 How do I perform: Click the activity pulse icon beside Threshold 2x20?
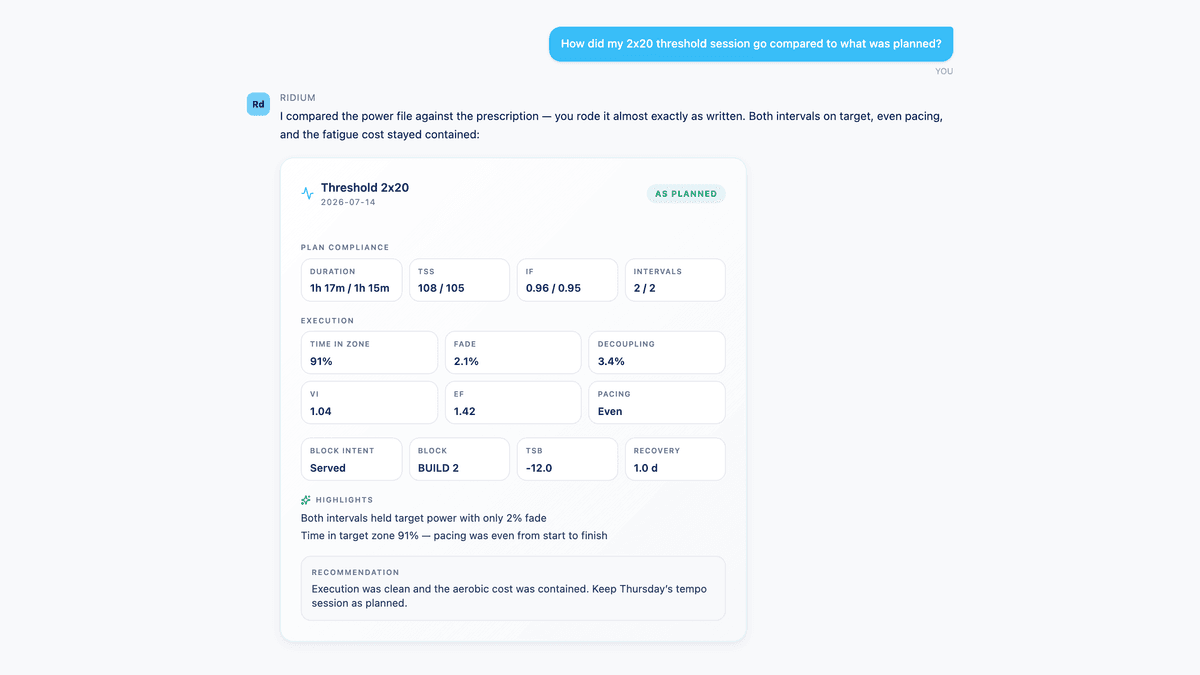coord(308,193)
